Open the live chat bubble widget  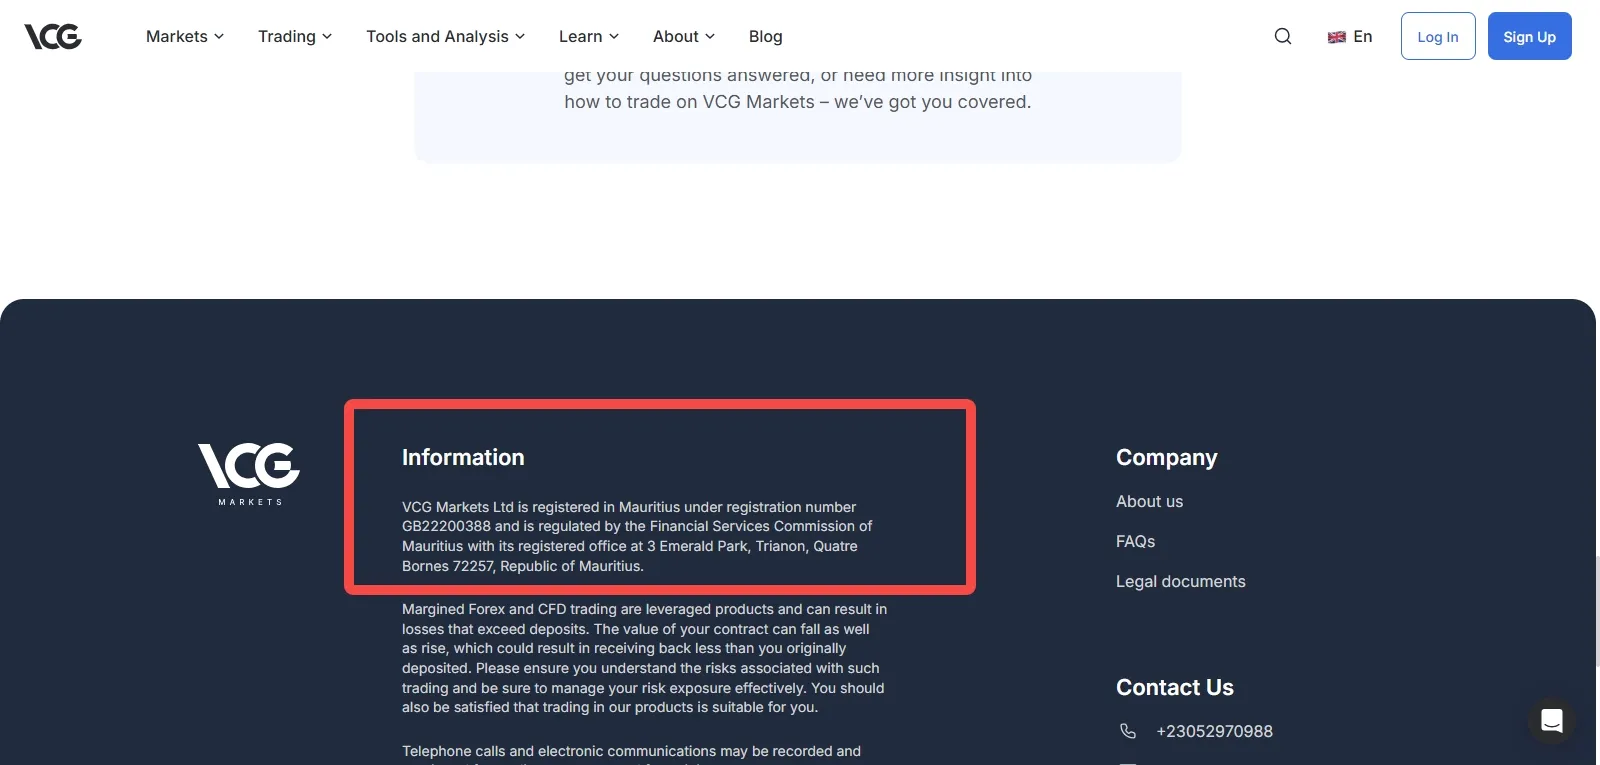coord(1552,720)
